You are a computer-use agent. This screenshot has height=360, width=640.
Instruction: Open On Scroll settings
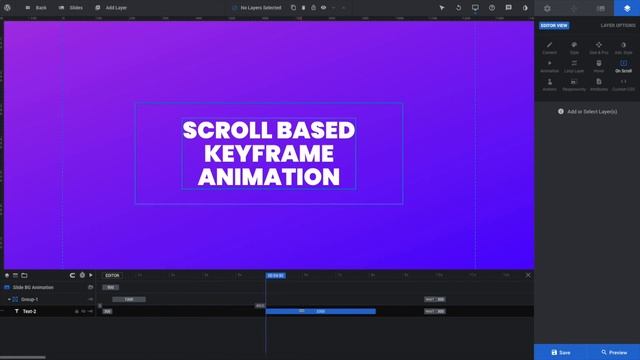(x=623, y=66)
